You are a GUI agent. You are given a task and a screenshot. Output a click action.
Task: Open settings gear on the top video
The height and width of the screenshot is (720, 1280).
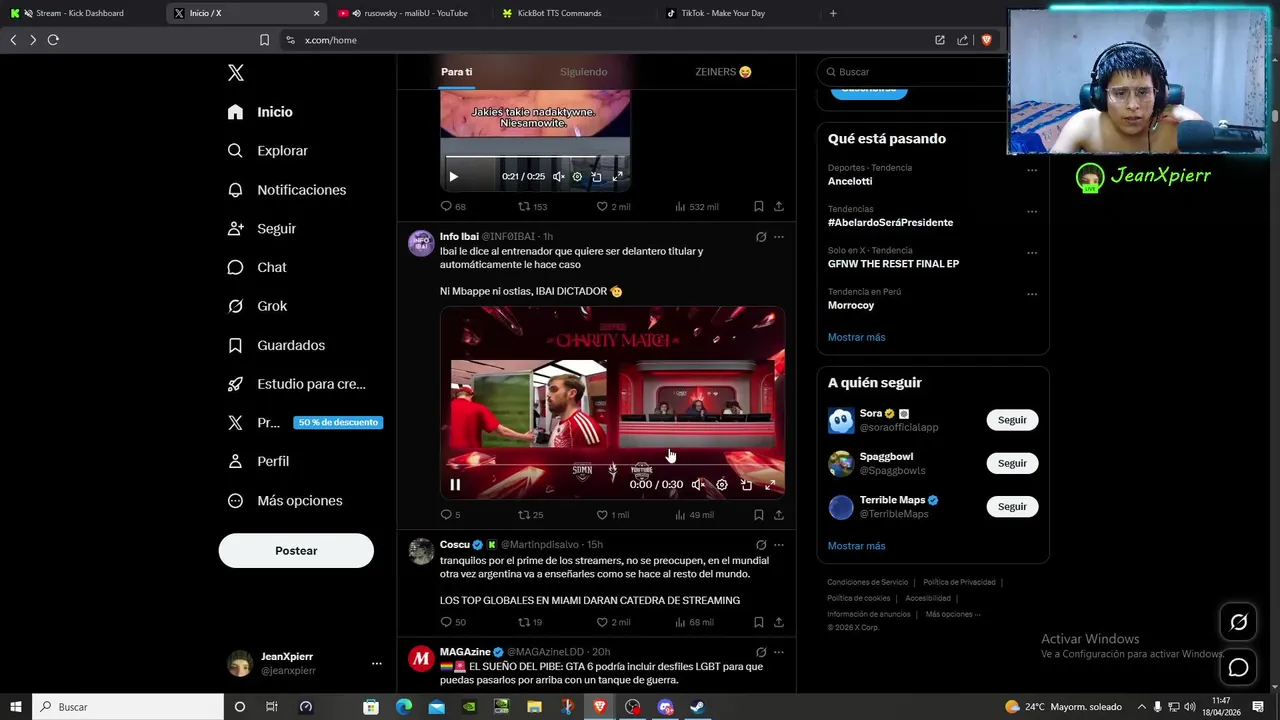click(577, 177)
